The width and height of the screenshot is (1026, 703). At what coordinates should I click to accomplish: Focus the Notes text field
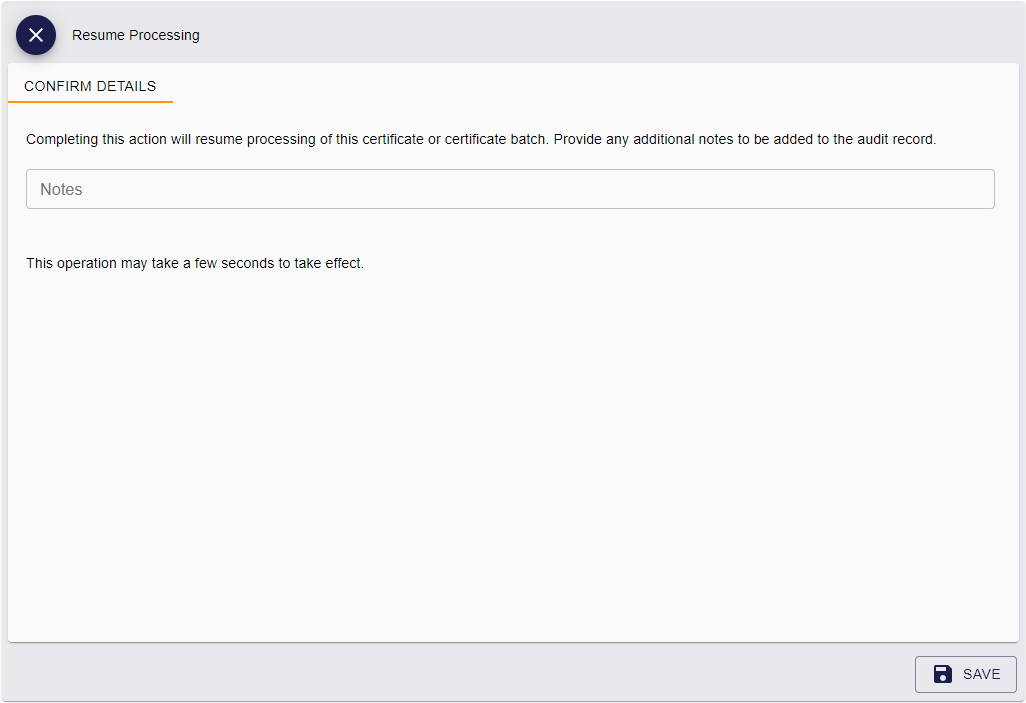tap(510, 189)
